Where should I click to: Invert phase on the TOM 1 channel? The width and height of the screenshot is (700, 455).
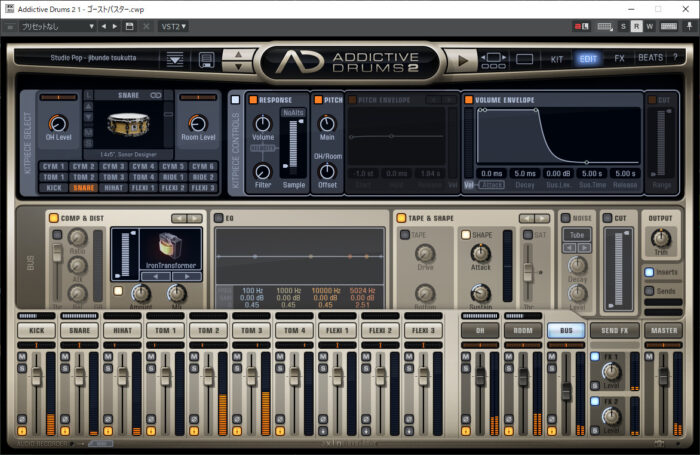151,419
